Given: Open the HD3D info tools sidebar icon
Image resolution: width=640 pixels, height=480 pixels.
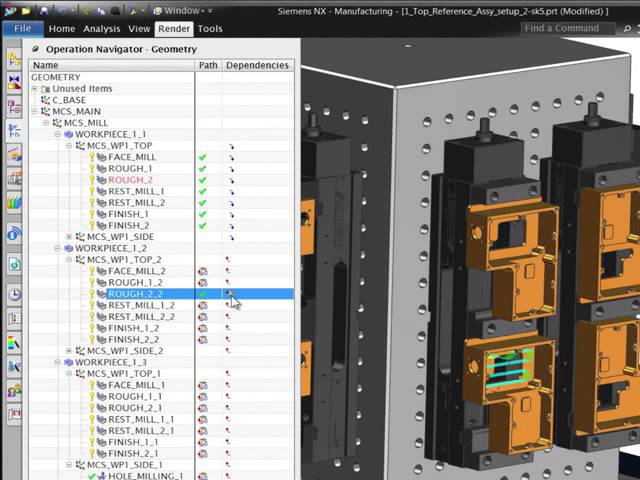Looking at the screenshot, I should [14, 234].
